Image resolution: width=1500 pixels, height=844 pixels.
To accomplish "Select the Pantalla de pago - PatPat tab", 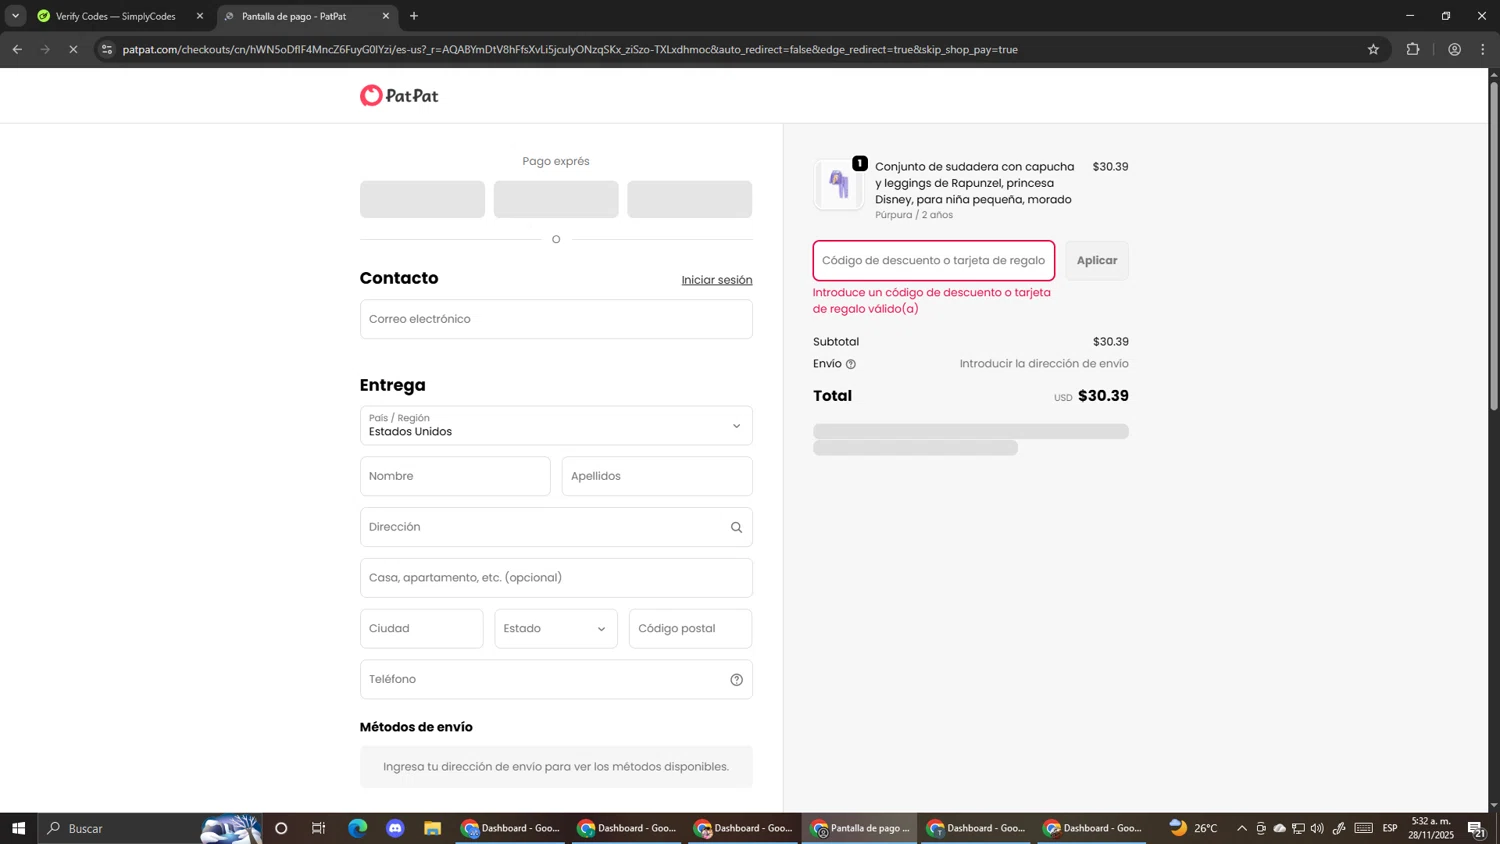I will (x=294, y=16).
